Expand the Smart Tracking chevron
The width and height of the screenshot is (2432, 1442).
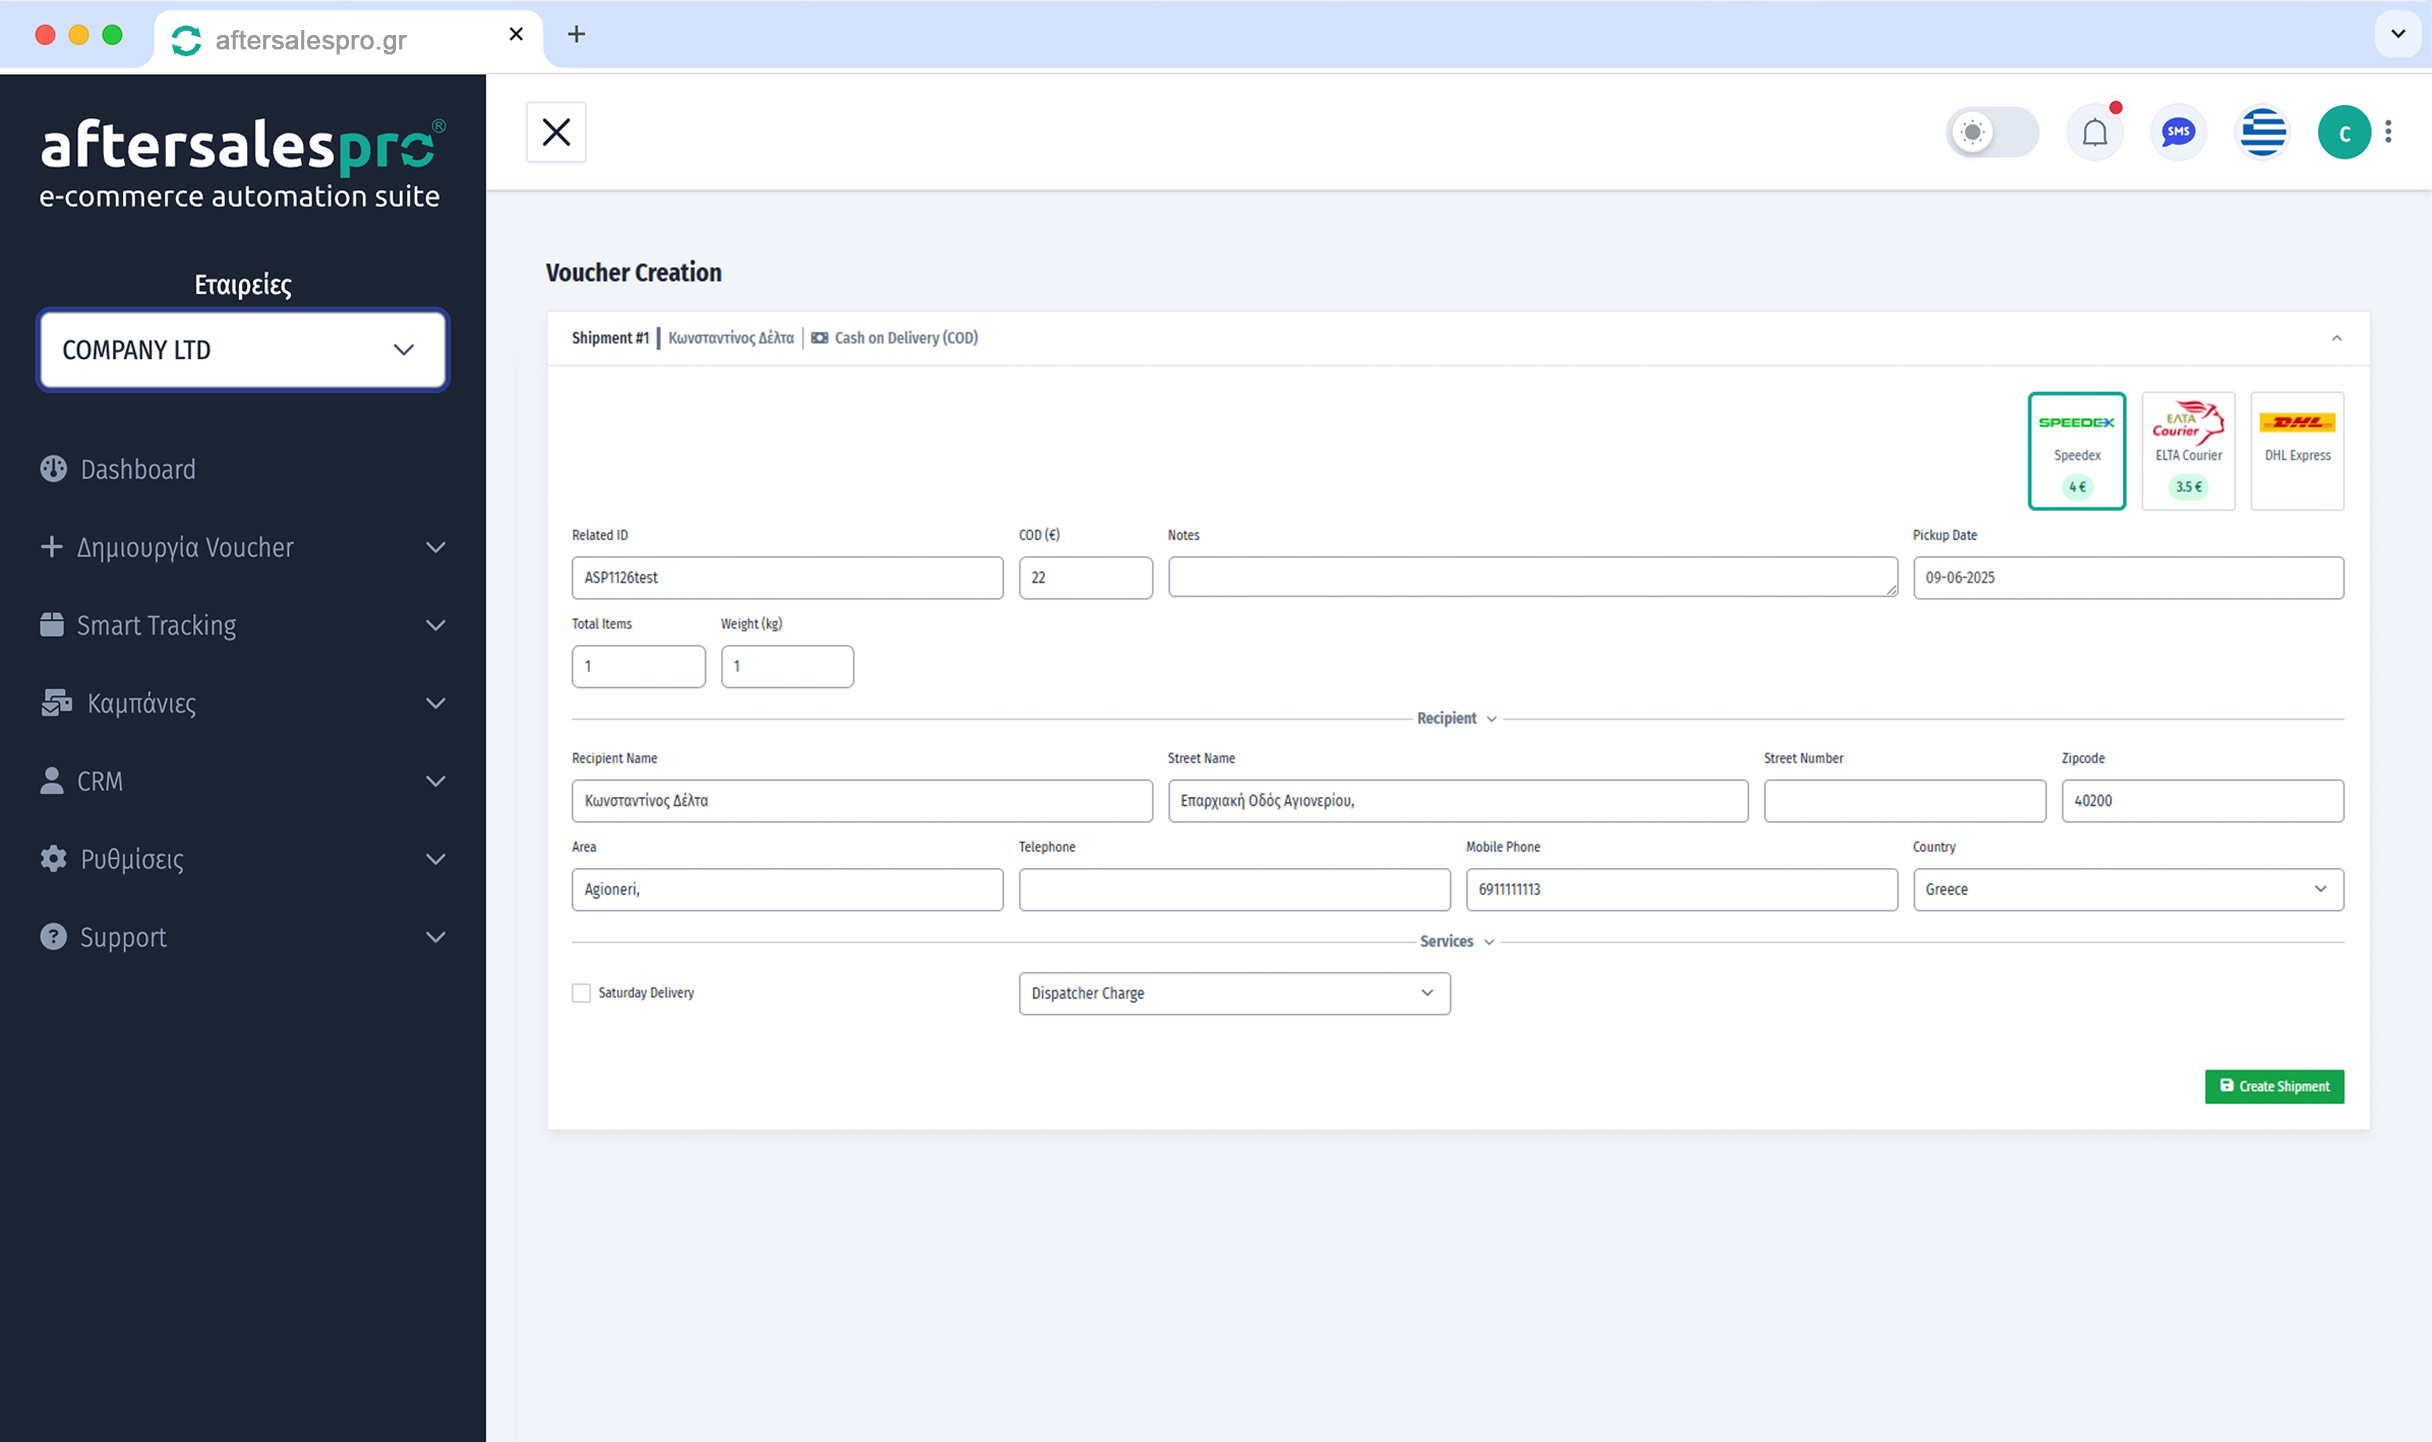tap(435, 625)
